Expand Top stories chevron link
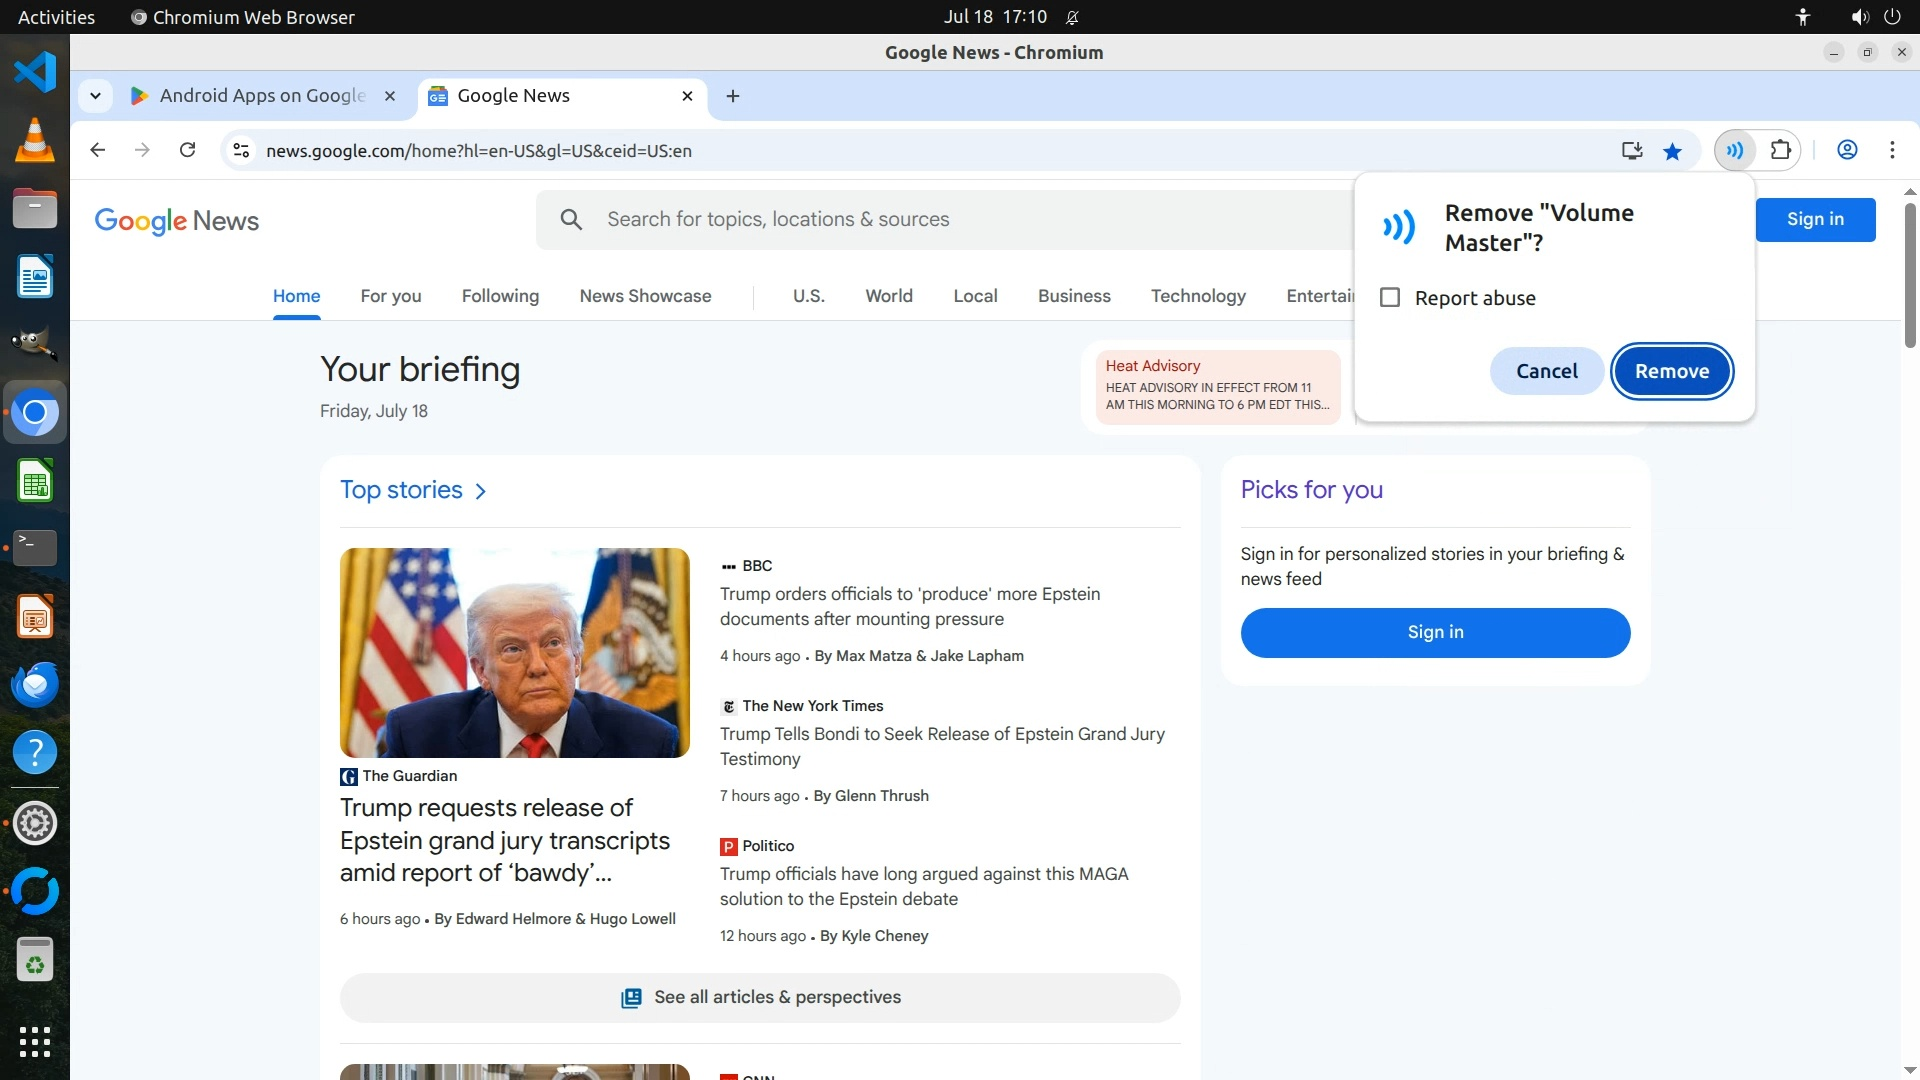 (481, 491)
